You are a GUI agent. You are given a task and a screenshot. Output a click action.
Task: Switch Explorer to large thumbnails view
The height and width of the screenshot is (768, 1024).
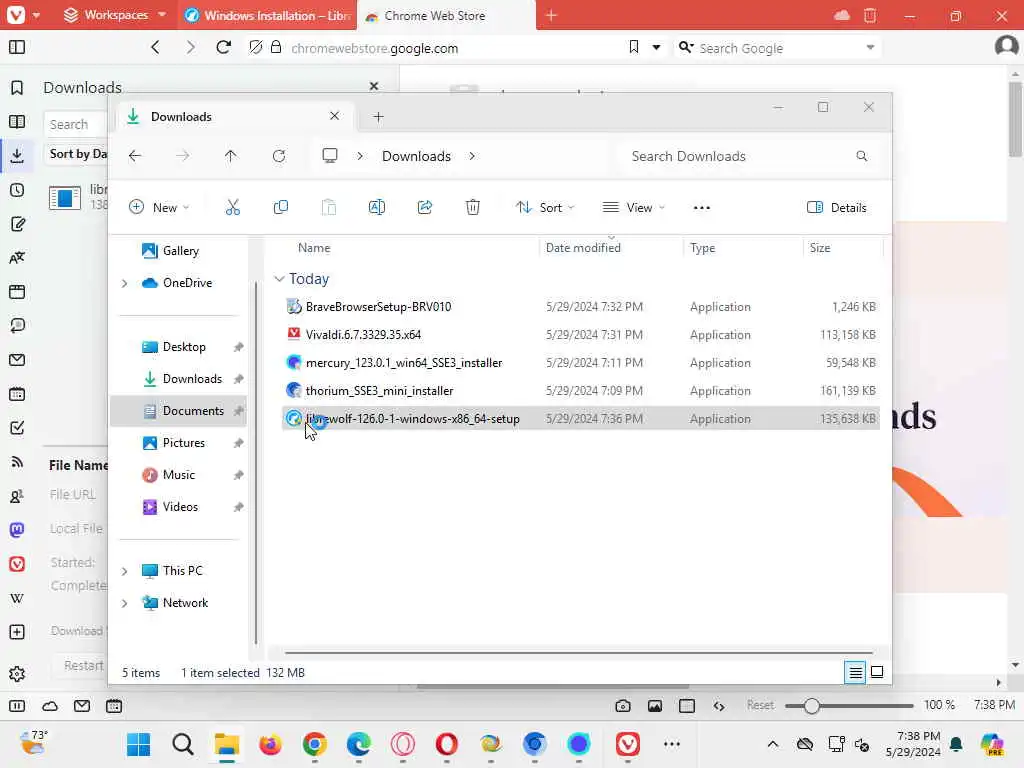pyautogui.click(x=877, y=672)
